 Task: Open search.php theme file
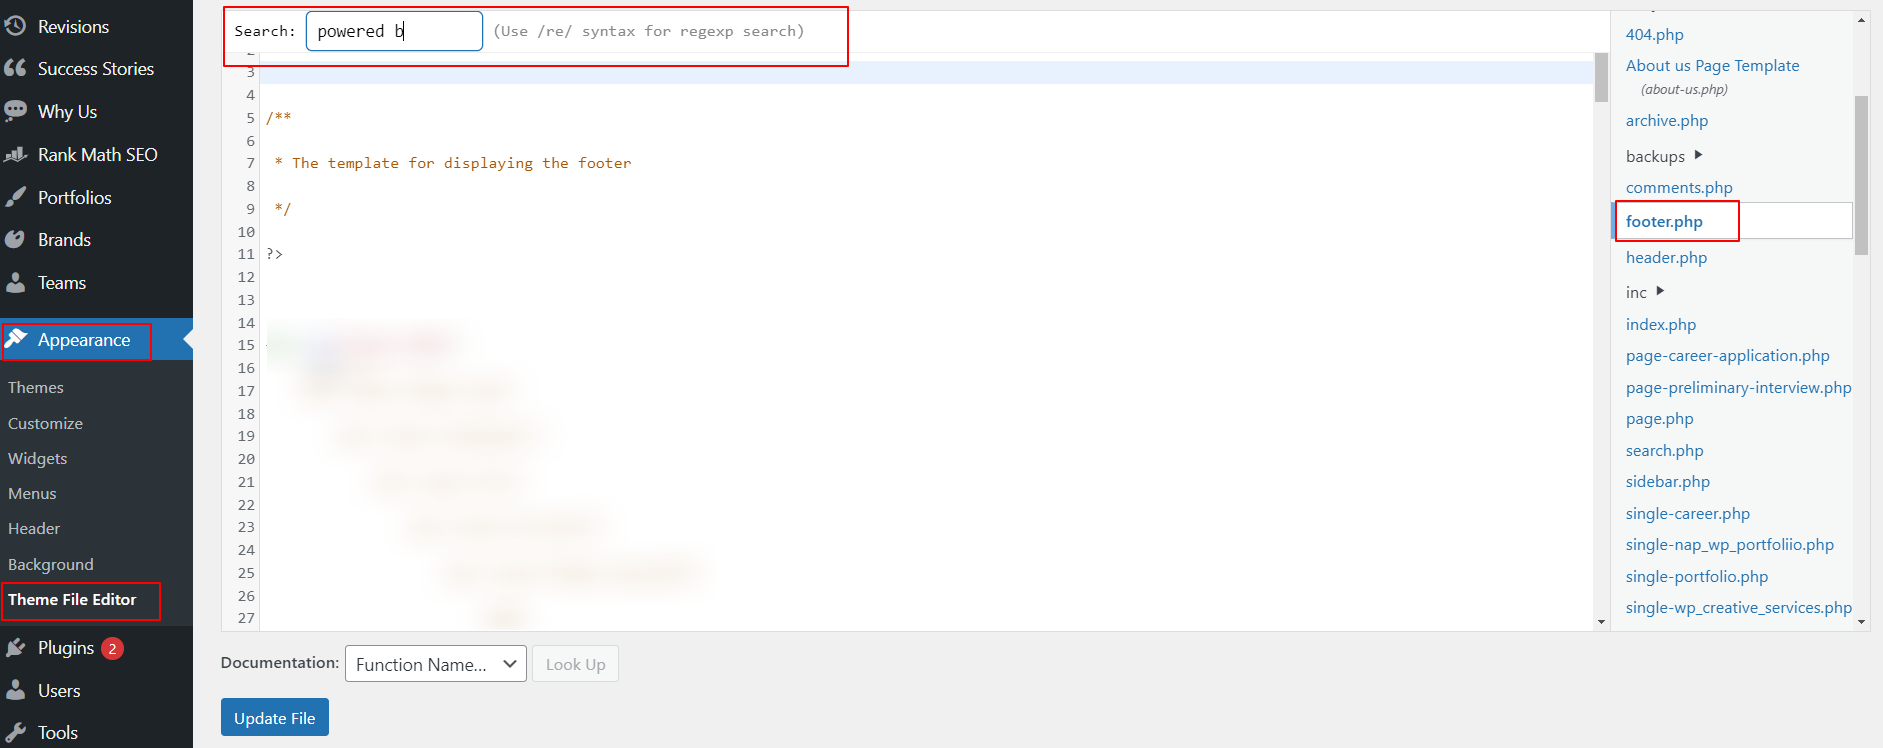[x=1664, y=450]
